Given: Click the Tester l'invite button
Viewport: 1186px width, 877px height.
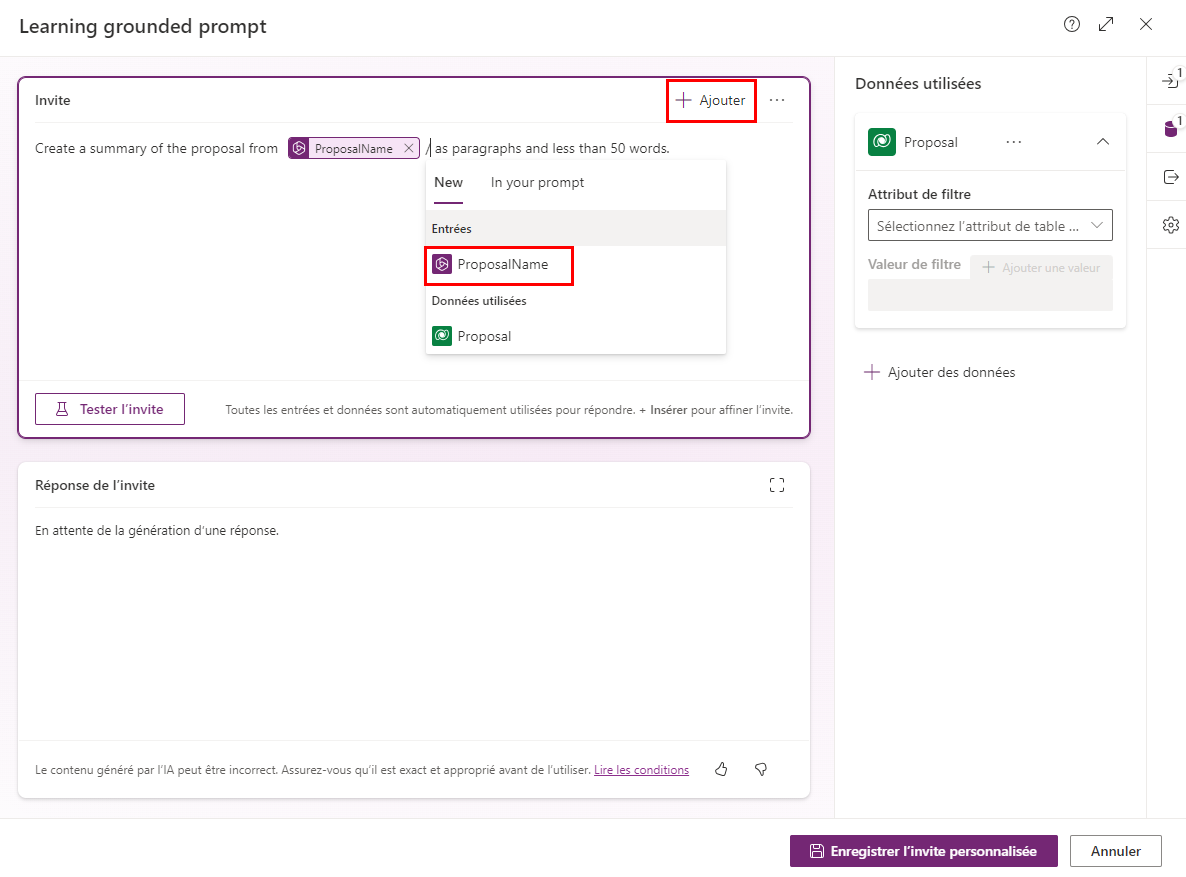Looking at the screenshot, I should coord(109,408).
